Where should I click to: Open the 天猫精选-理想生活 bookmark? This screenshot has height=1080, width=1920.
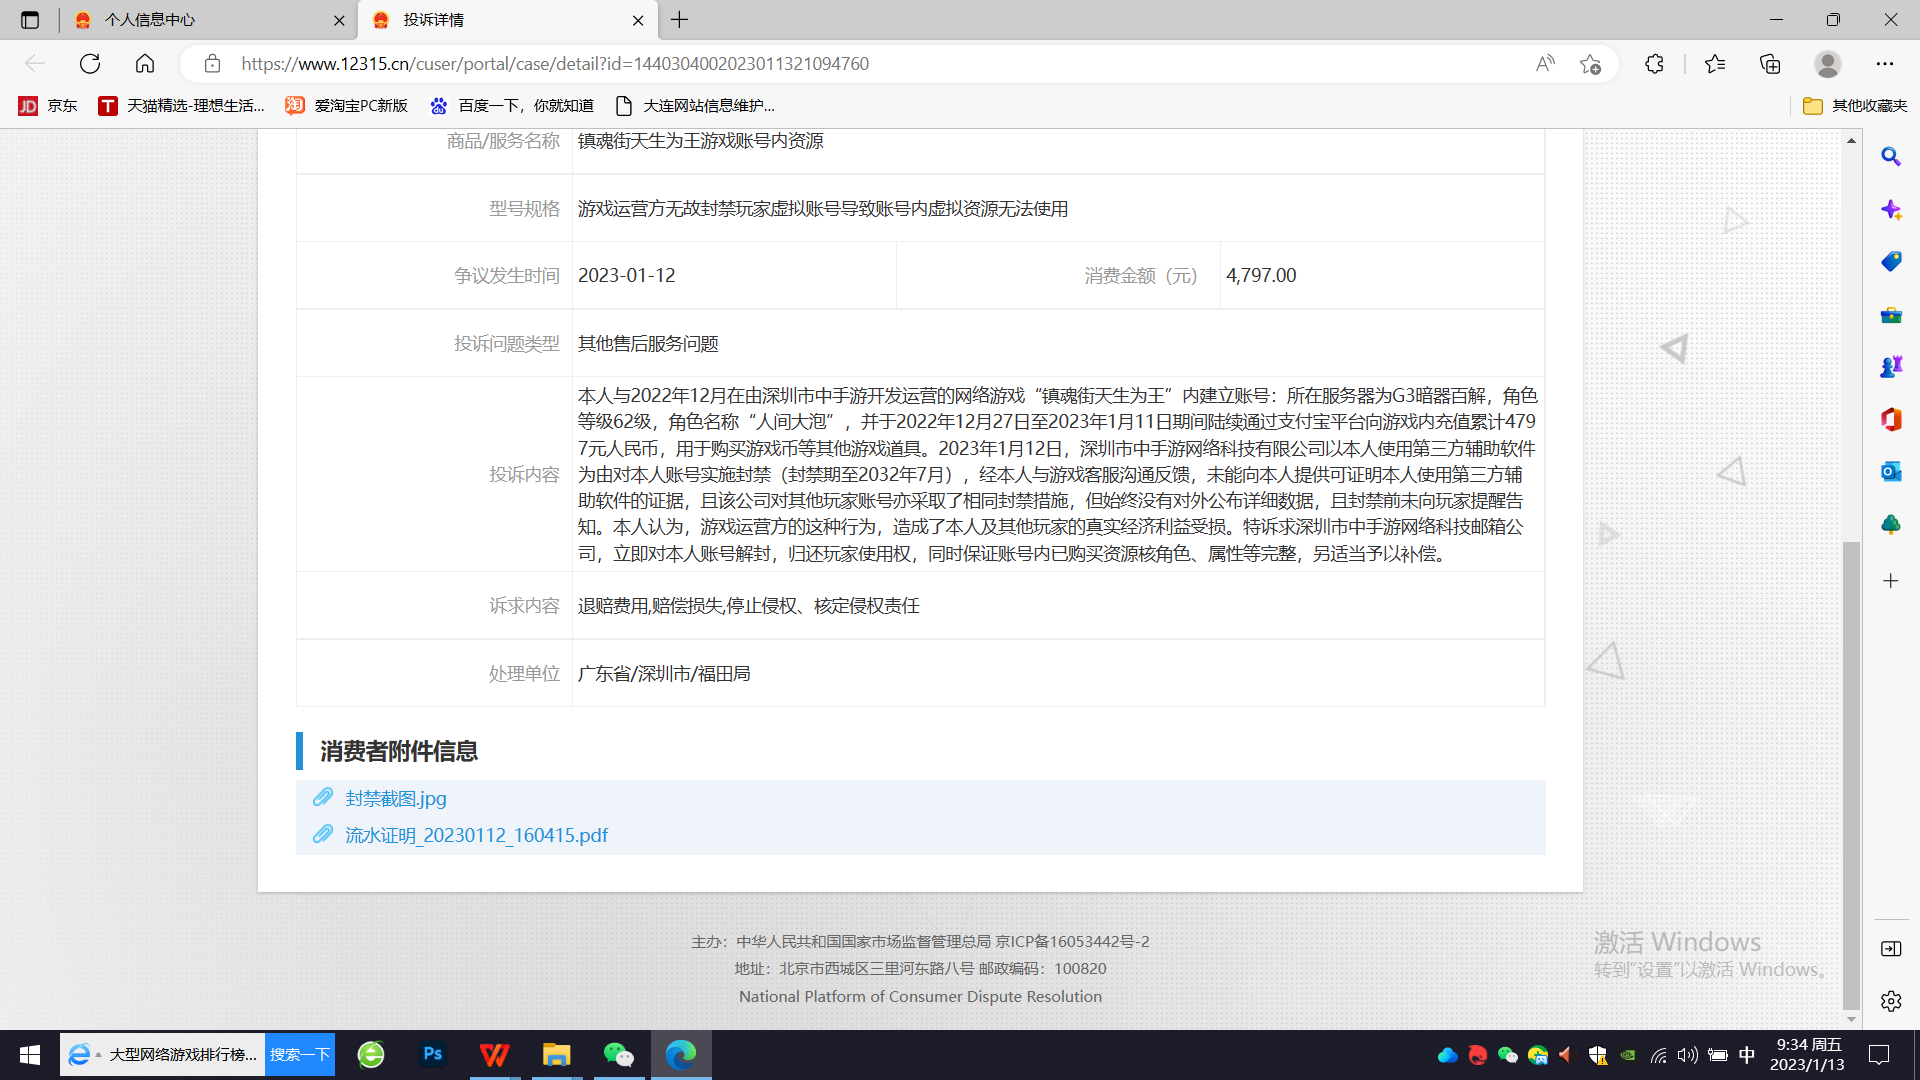[x=181, y=106]
